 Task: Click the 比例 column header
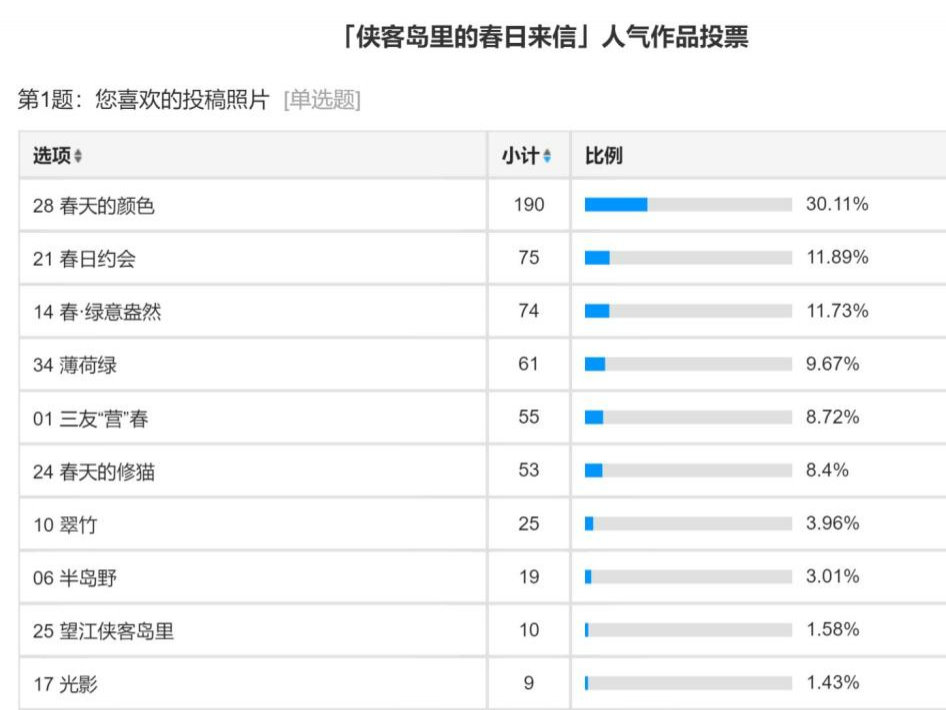603,156
